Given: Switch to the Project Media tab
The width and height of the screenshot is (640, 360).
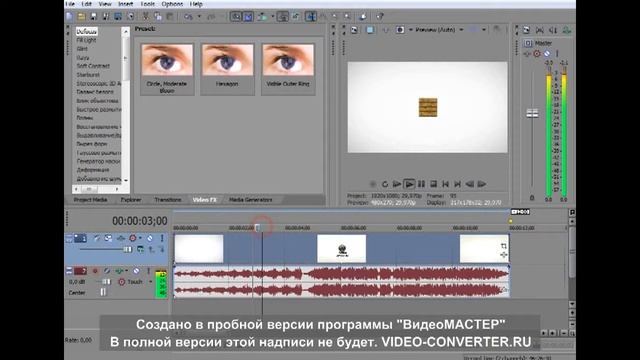Looking at the screenshot, I should (90, 200).
